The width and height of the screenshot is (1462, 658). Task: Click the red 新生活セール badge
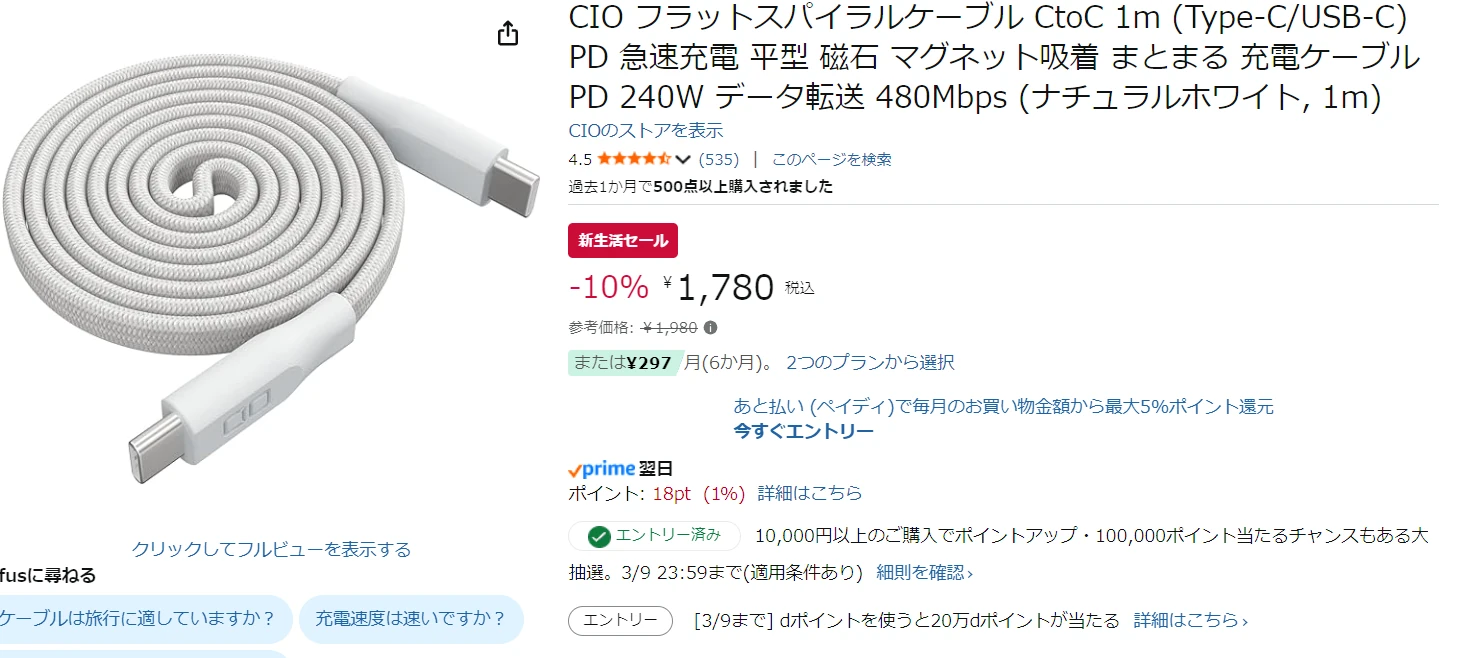(x=623, y=241)
